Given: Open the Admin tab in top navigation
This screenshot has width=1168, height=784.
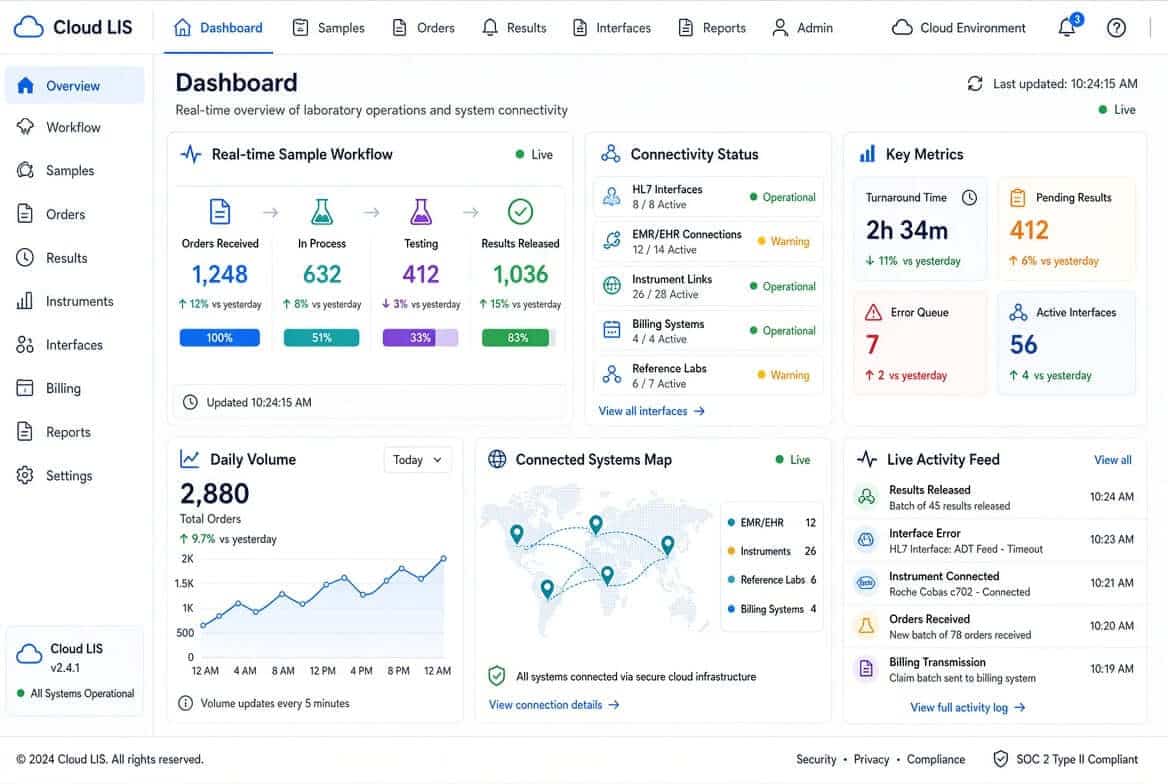Looking at the screenshot, I should tap(802, 28).
